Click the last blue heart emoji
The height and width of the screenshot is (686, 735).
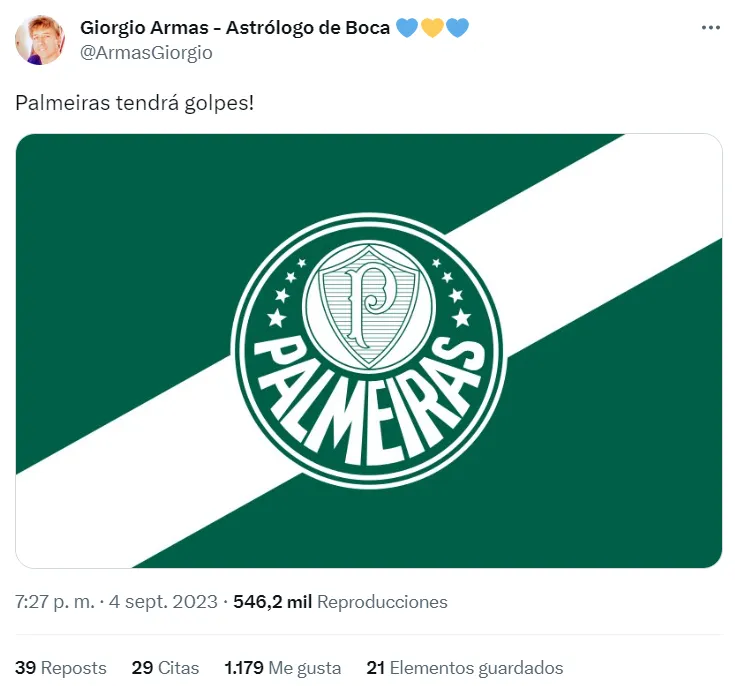[457, 28]
